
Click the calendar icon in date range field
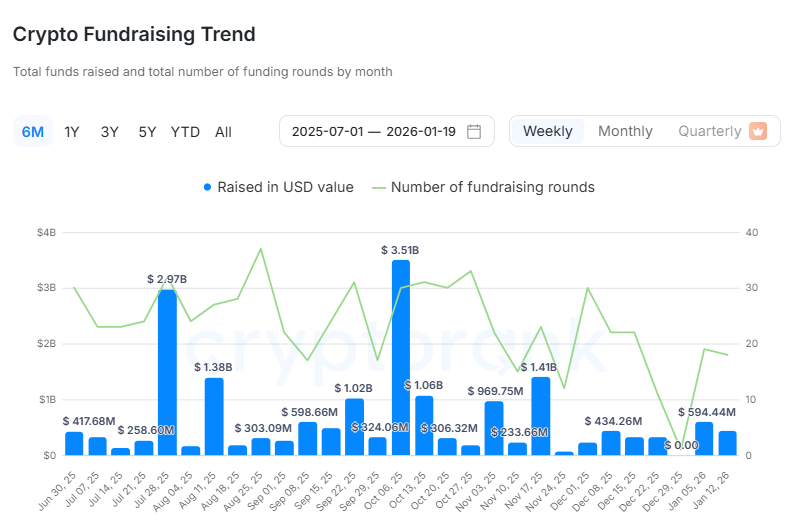tap(474, 131)
